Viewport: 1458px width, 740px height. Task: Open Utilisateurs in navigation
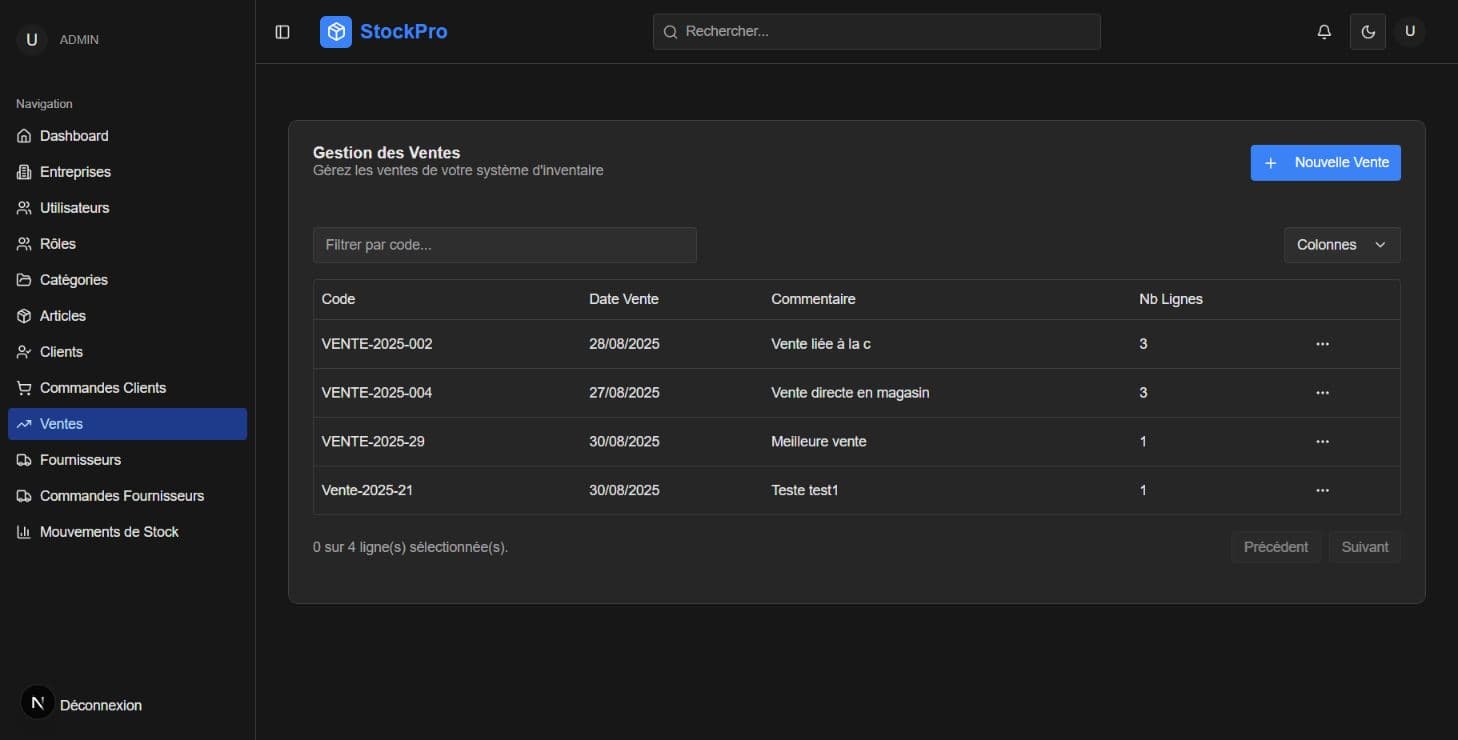click(127, 208)
